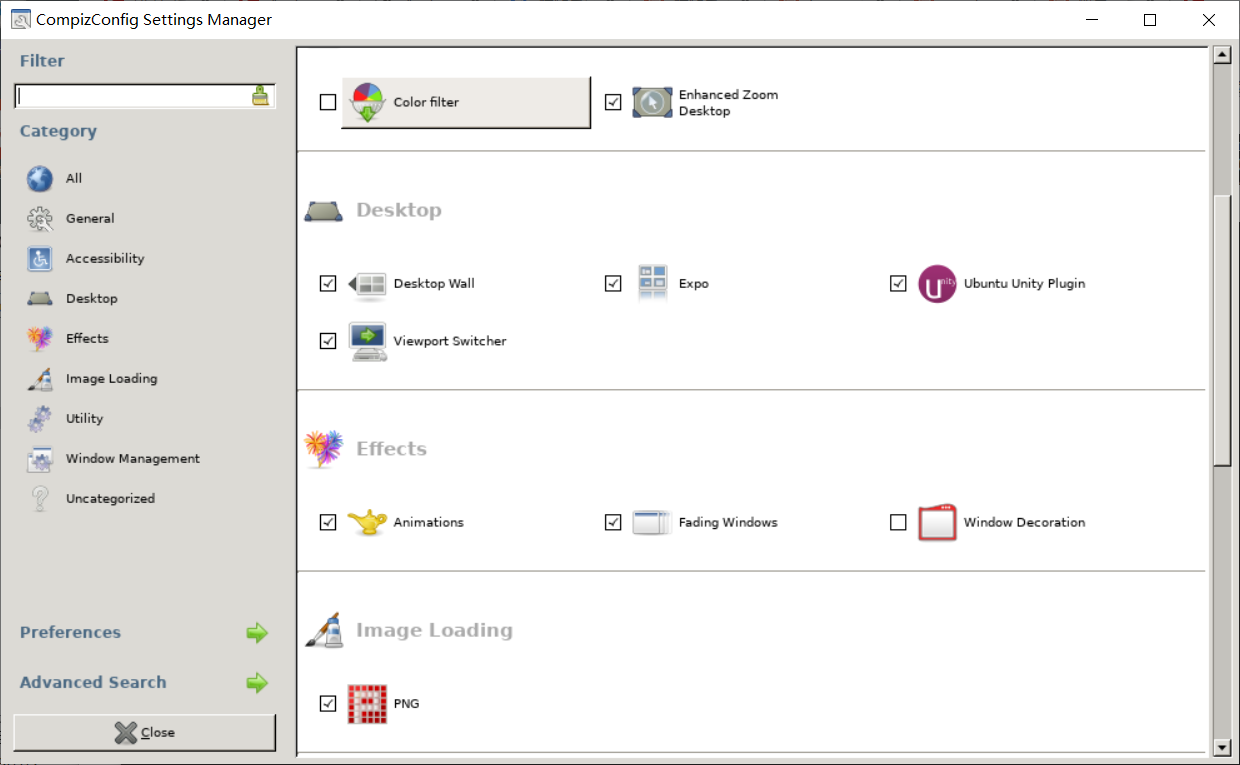The height and width of the screenshot is (765, 1240).
Task: Open the Enhanced Zoom Desktop icon
Action: pyautogui.click(x=652, y=102)
